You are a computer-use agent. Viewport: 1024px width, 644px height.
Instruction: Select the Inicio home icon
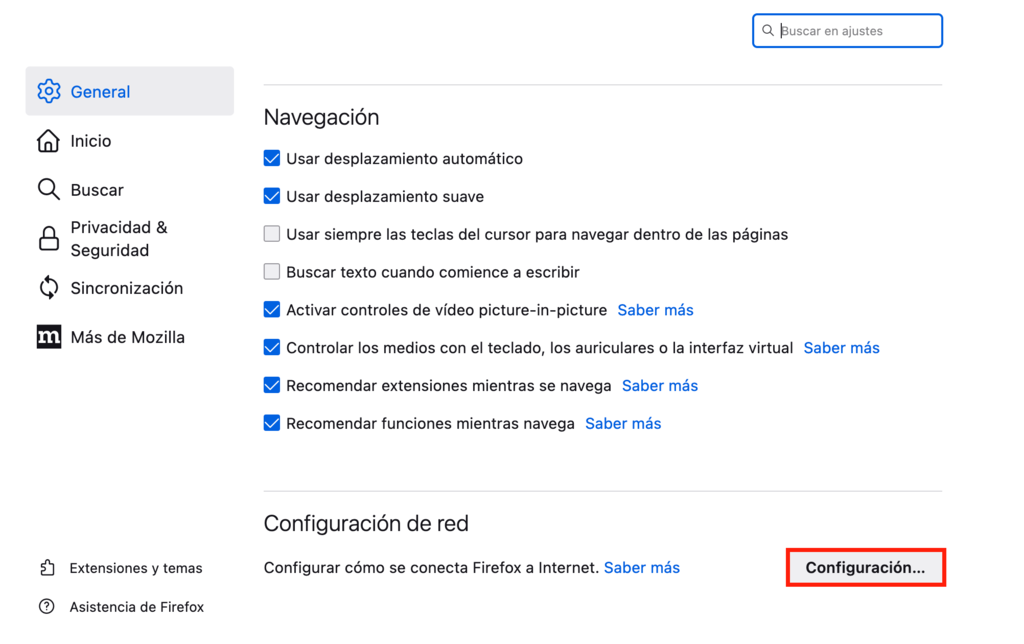pos(47,141)
